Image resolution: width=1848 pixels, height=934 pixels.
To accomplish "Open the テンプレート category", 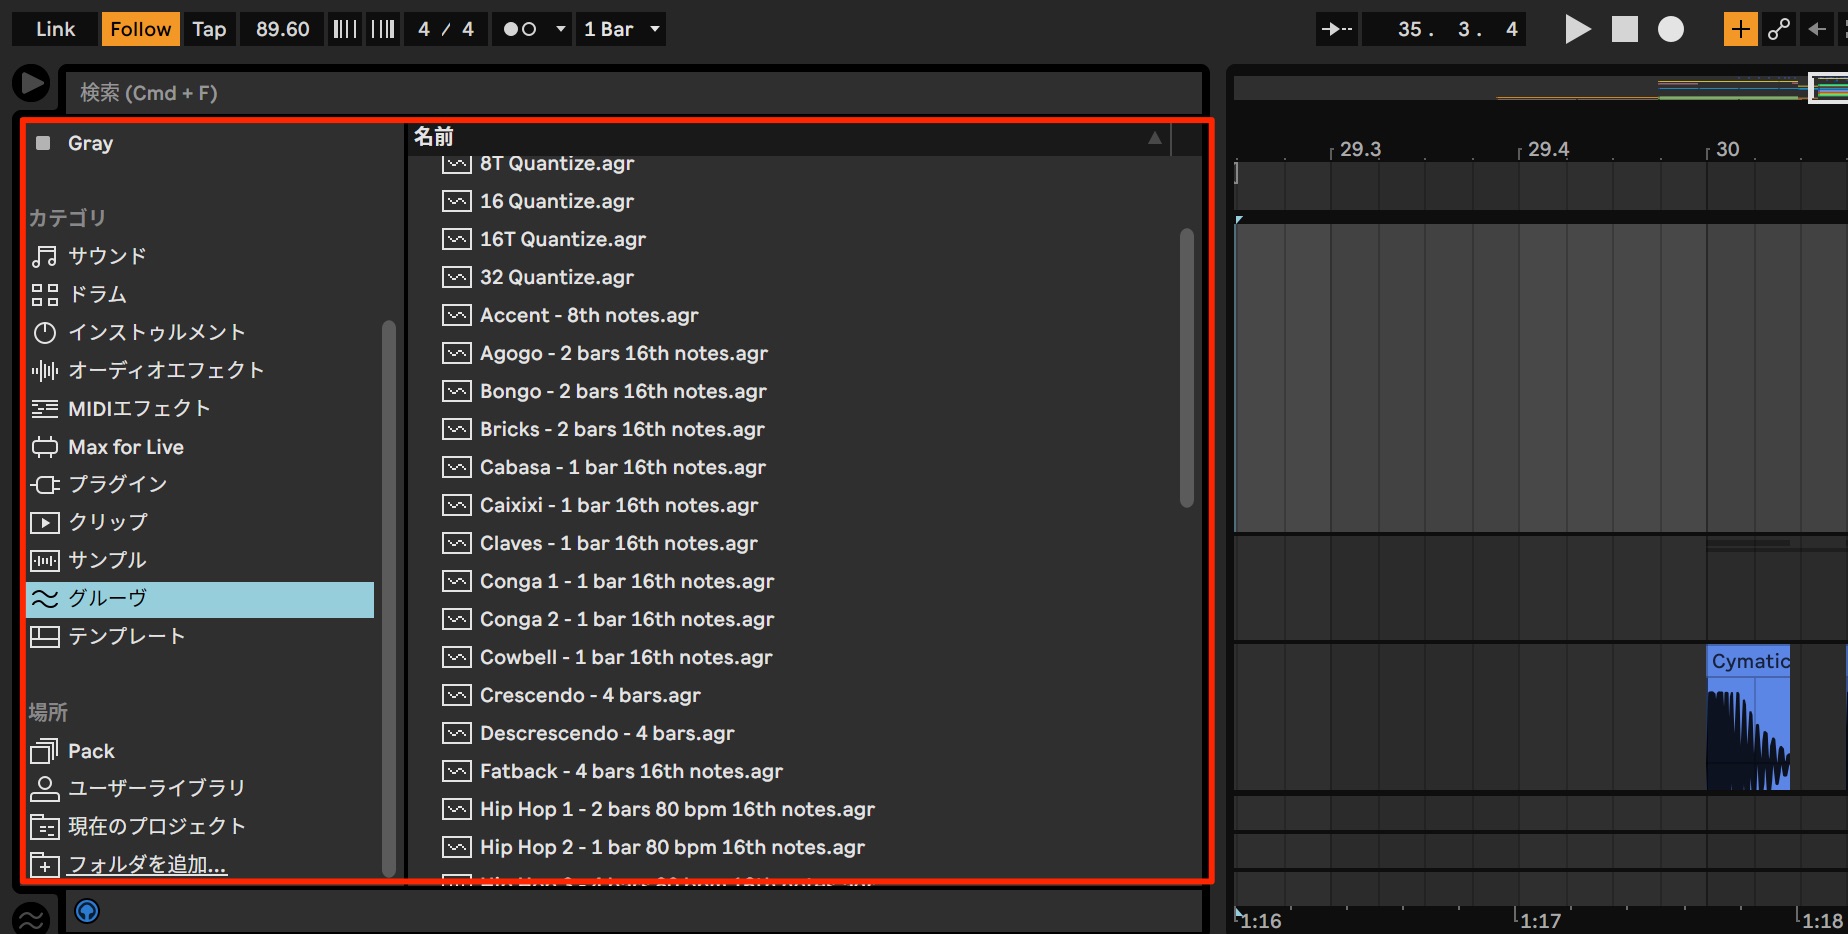I will click(127, 636).
